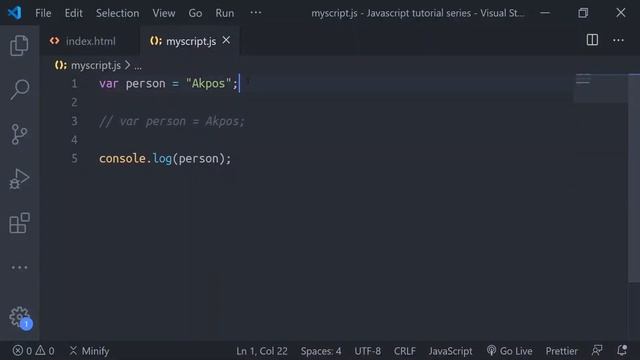The image size is (640, 360).
Task: Click Minify in the status bar
Action: (89, 351)
